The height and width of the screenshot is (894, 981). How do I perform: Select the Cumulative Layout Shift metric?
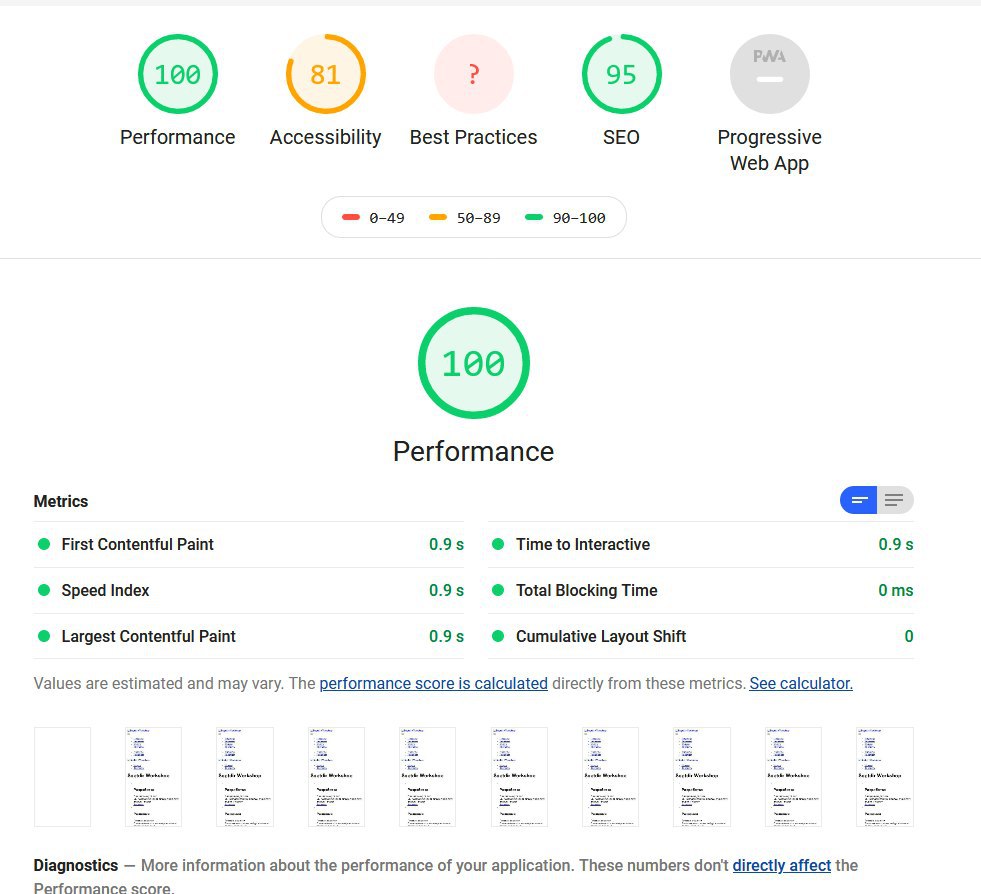click(701, 636)
